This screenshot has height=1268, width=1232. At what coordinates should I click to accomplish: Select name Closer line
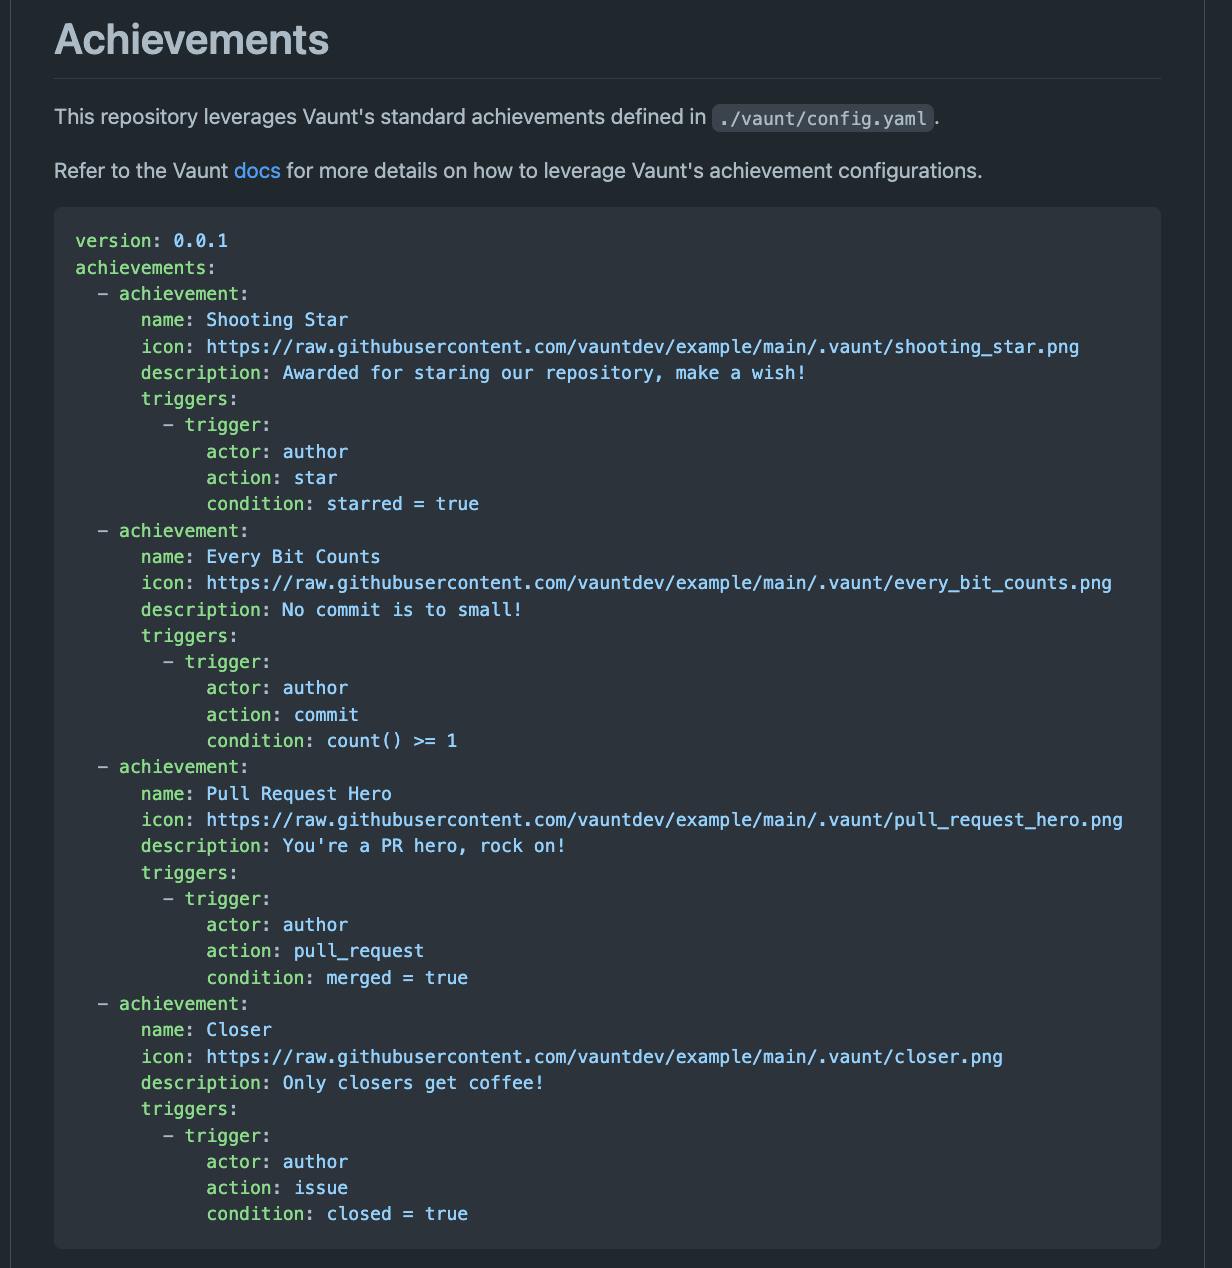click(x=207, y=1030)
